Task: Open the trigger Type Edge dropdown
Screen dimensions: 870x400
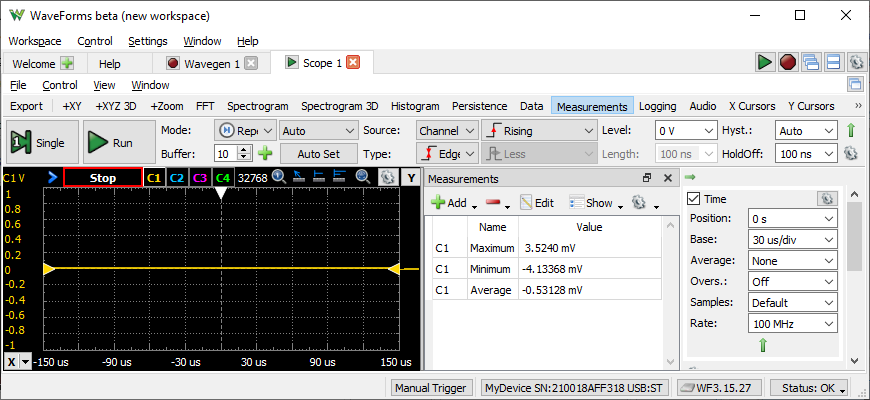Action: click(x=447, y=154)
